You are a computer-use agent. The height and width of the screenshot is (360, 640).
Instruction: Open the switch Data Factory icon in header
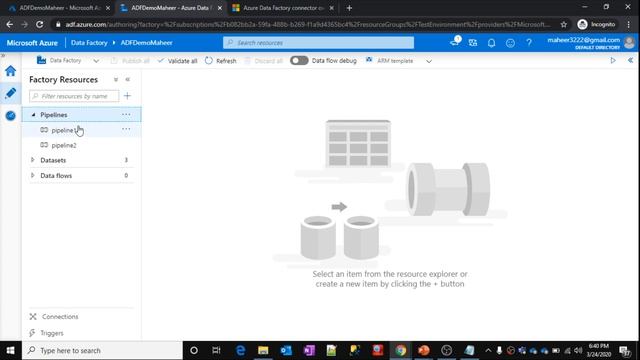[x=473, y=42]
